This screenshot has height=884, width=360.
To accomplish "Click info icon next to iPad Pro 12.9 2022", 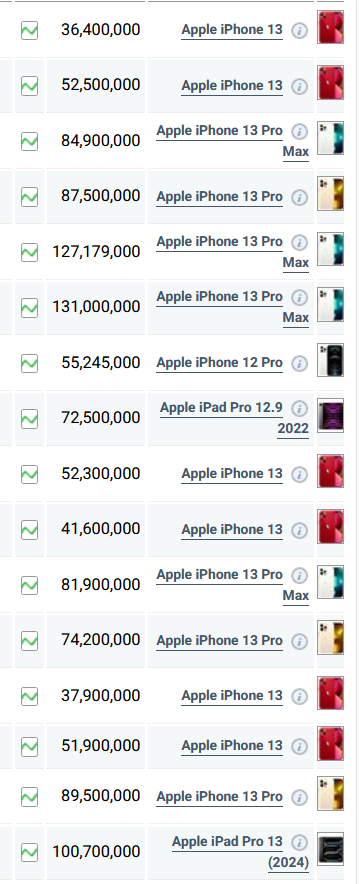I will 300,408.
